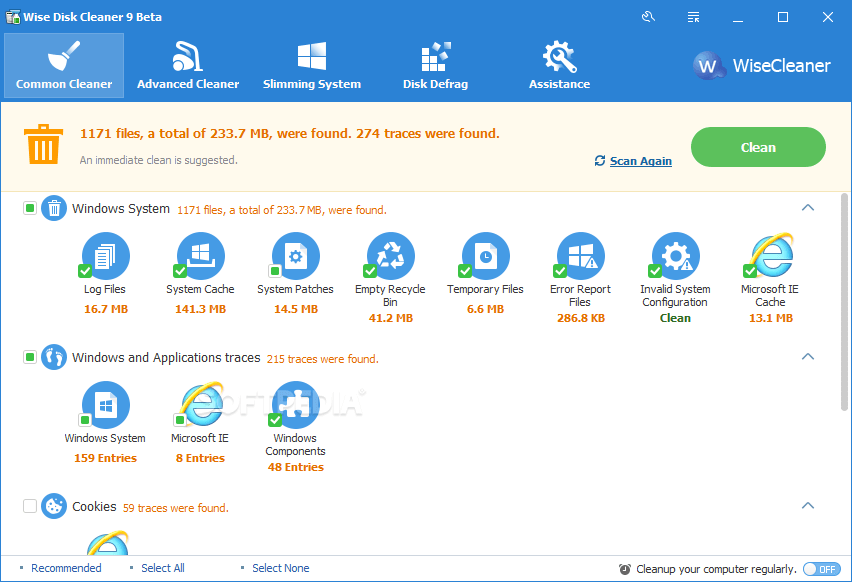Collapse the Cookies section chevron
This screenshot has width=852, height=582.
click(808, 506)
